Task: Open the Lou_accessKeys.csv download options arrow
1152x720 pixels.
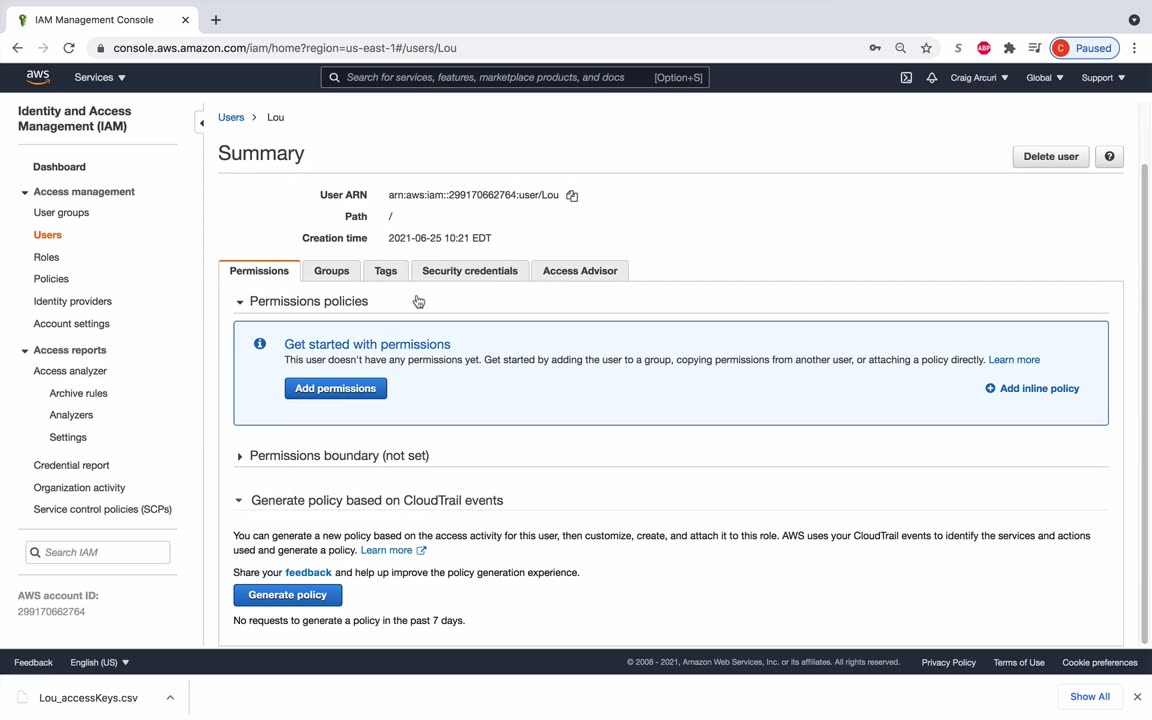Action: point(170,697)
